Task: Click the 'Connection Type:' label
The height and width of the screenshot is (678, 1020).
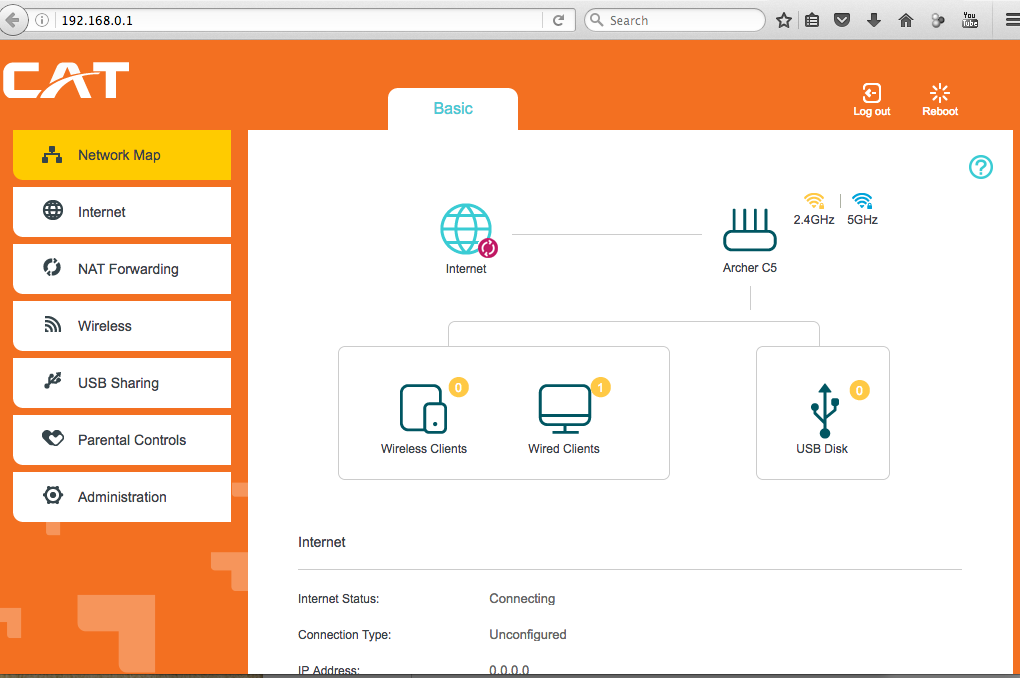Action: [x=345, y=634]
